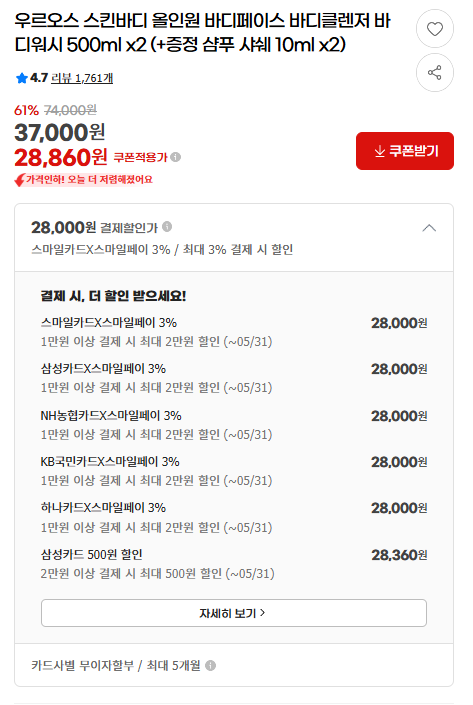Select 삼성카드 500원 할인 row
This screenshot has height=705, width=473.
[234, 564]
